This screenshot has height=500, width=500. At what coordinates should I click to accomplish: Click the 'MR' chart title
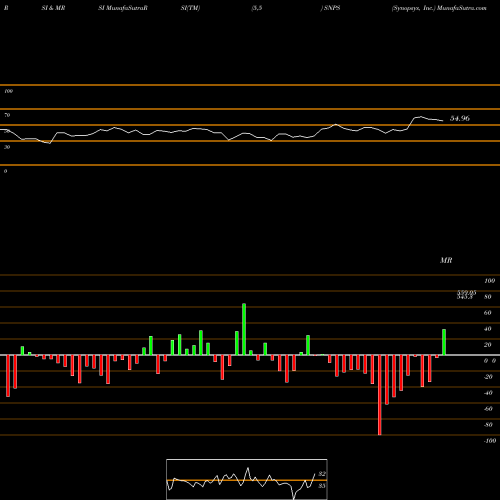coord(446,260)
